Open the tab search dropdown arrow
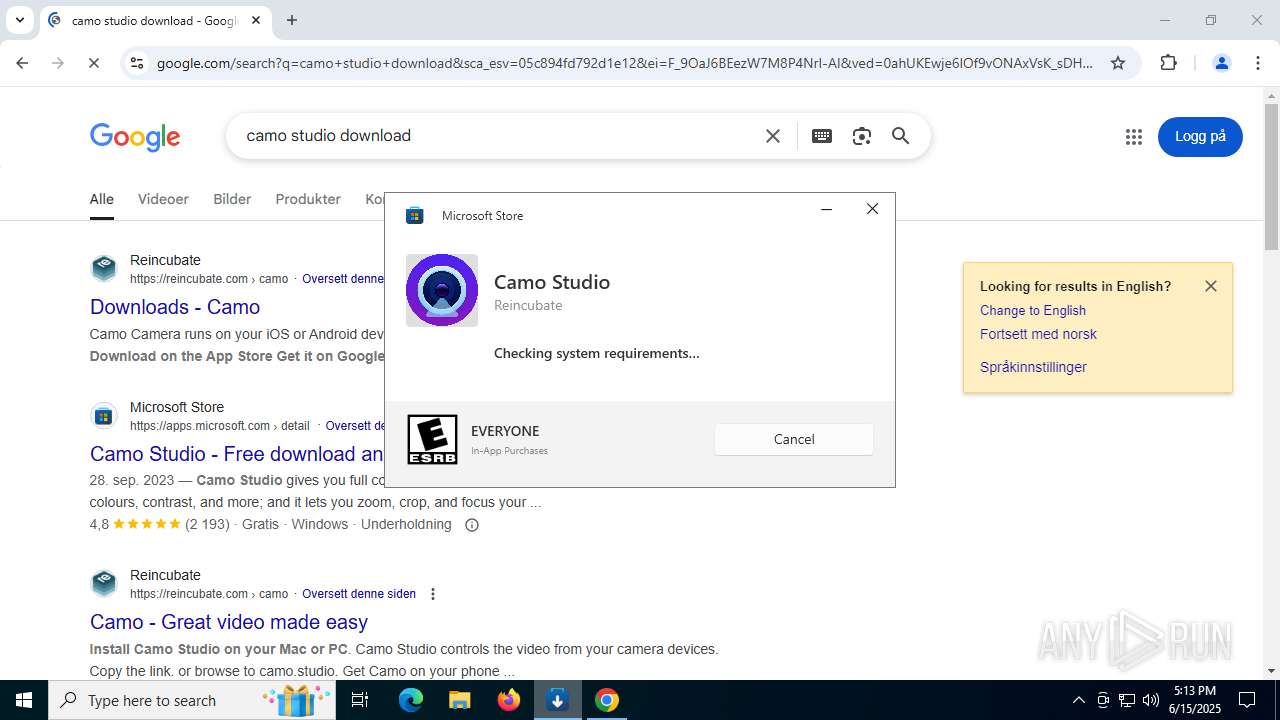The image size is (1280, 720). (19, 20)
